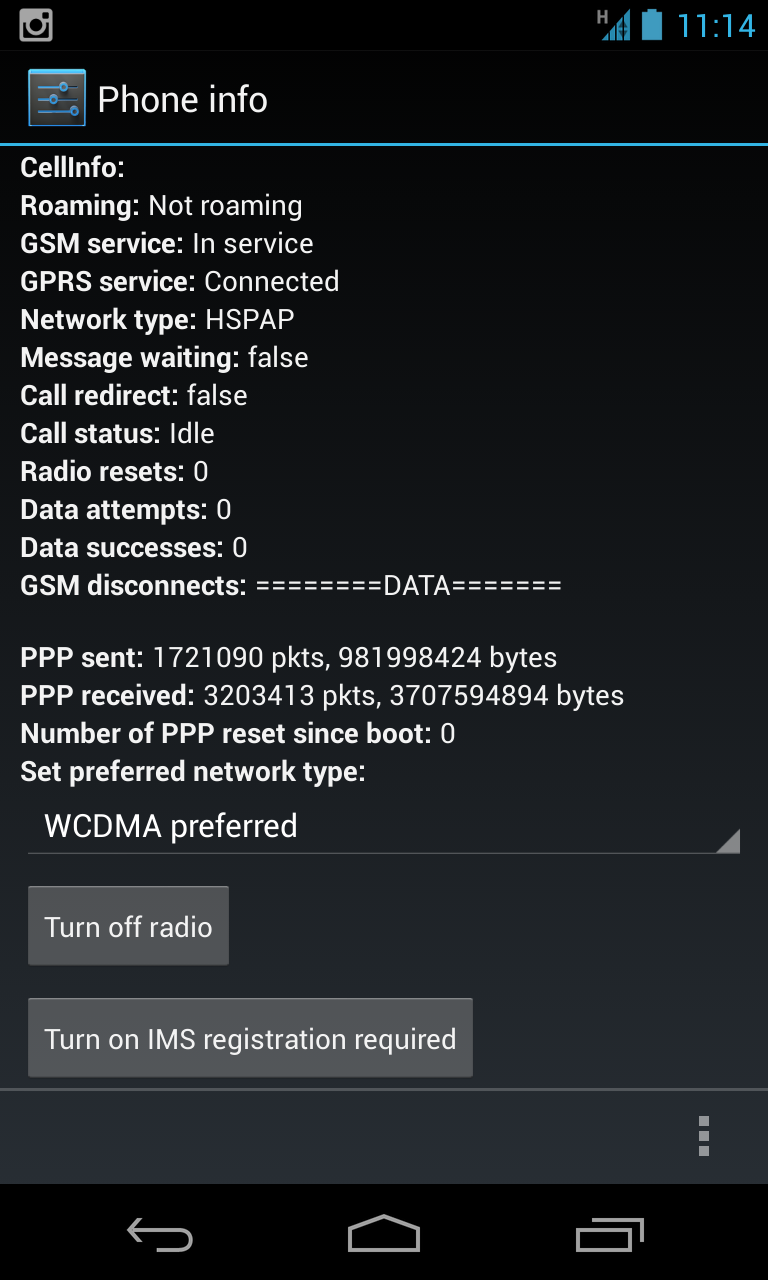Image resolution: width=768 pixels, height=1280 pixels.
Task: Click the Turn off radio button
Action: (128, 926)
